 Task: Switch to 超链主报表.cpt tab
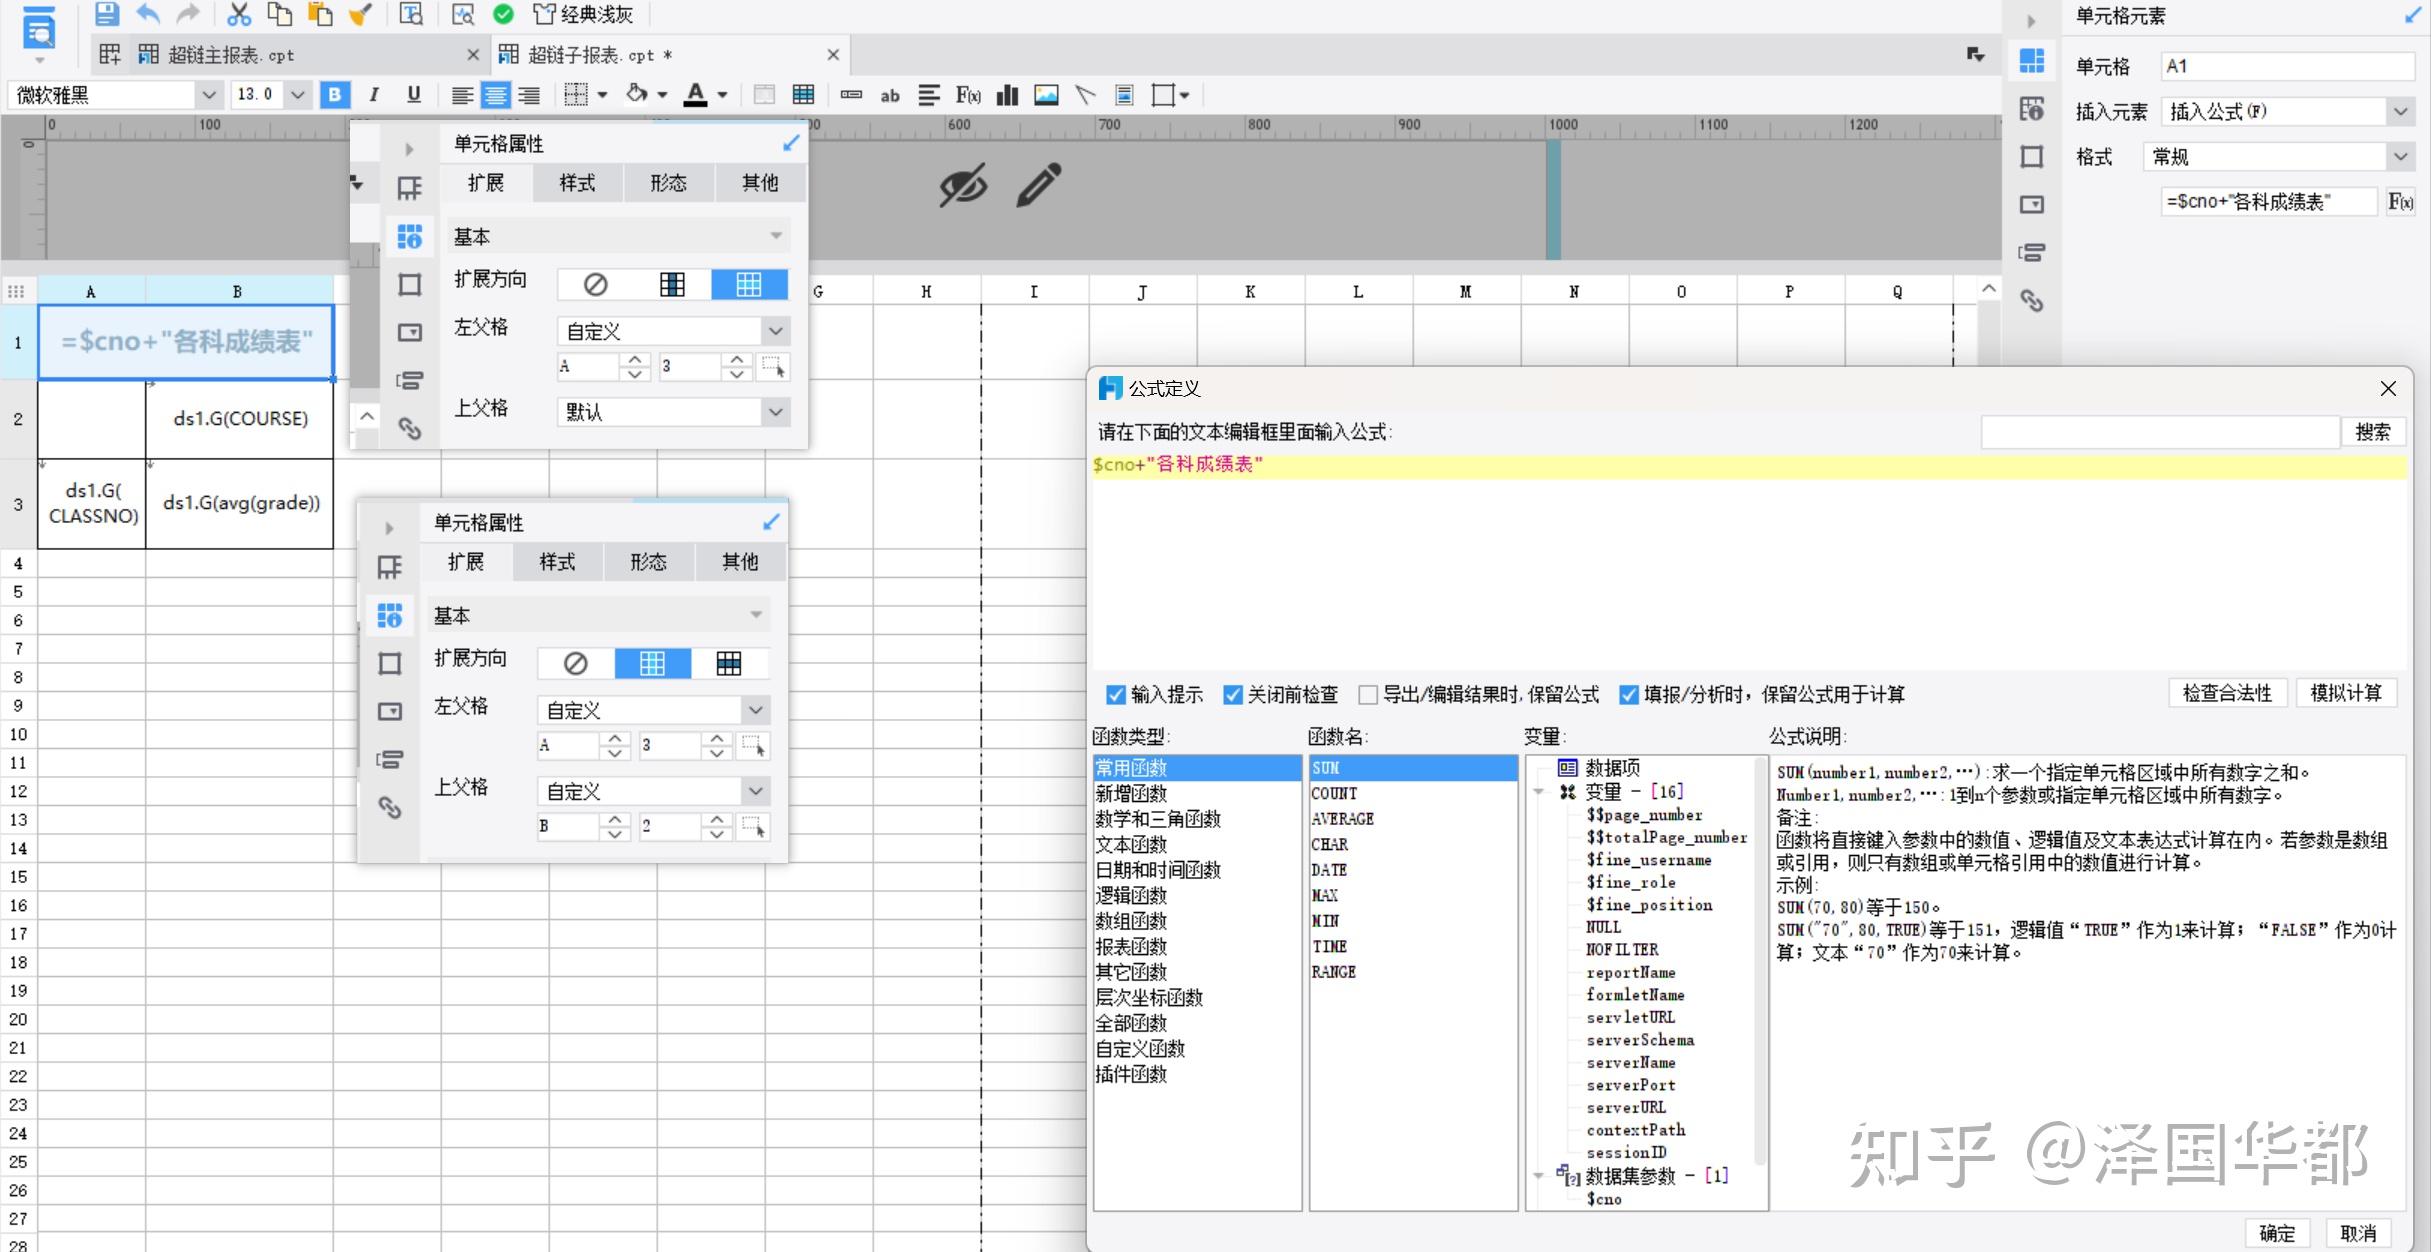(230, 55)
